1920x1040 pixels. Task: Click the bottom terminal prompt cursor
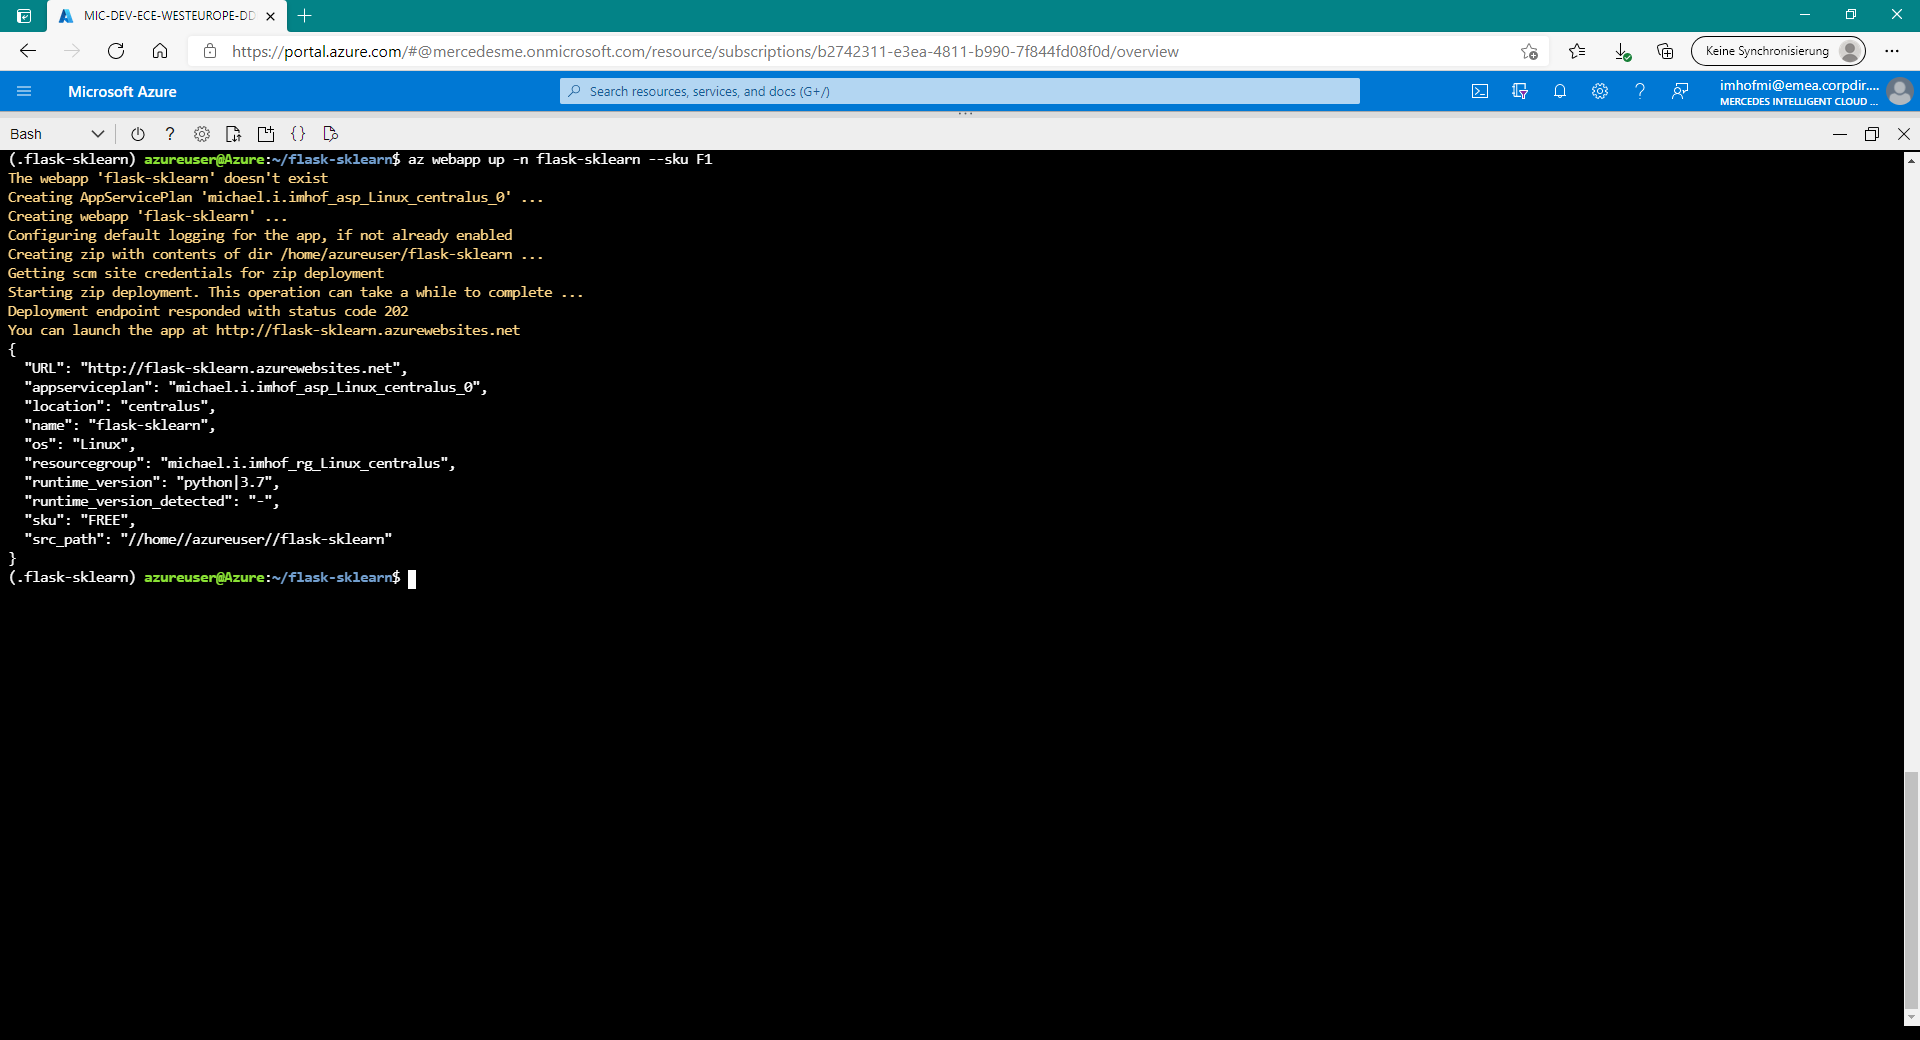pyautogui.click(x=412, y=578)
